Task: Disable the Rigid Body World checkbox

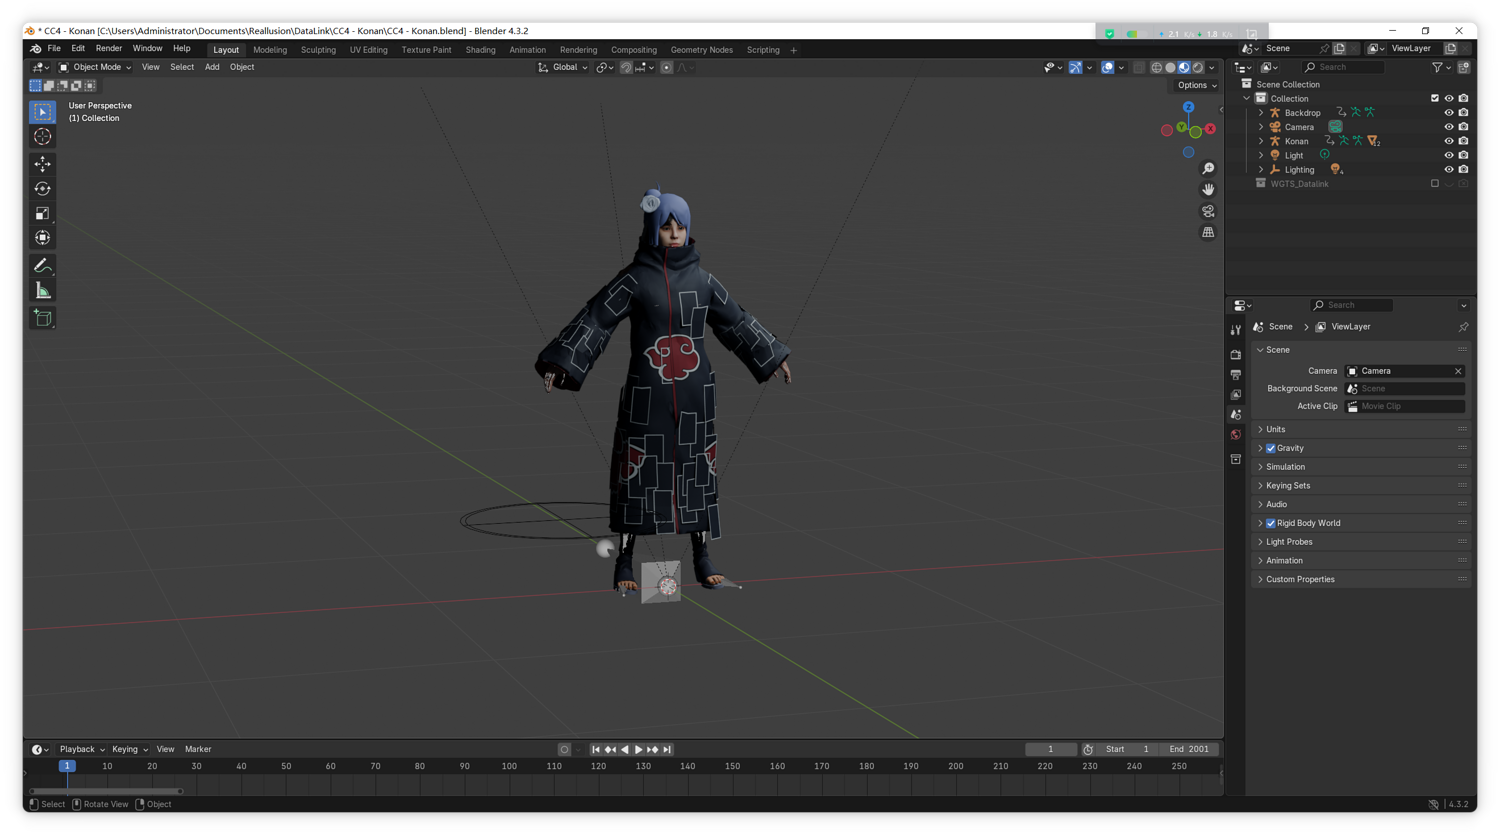Action: [1271, 524]
